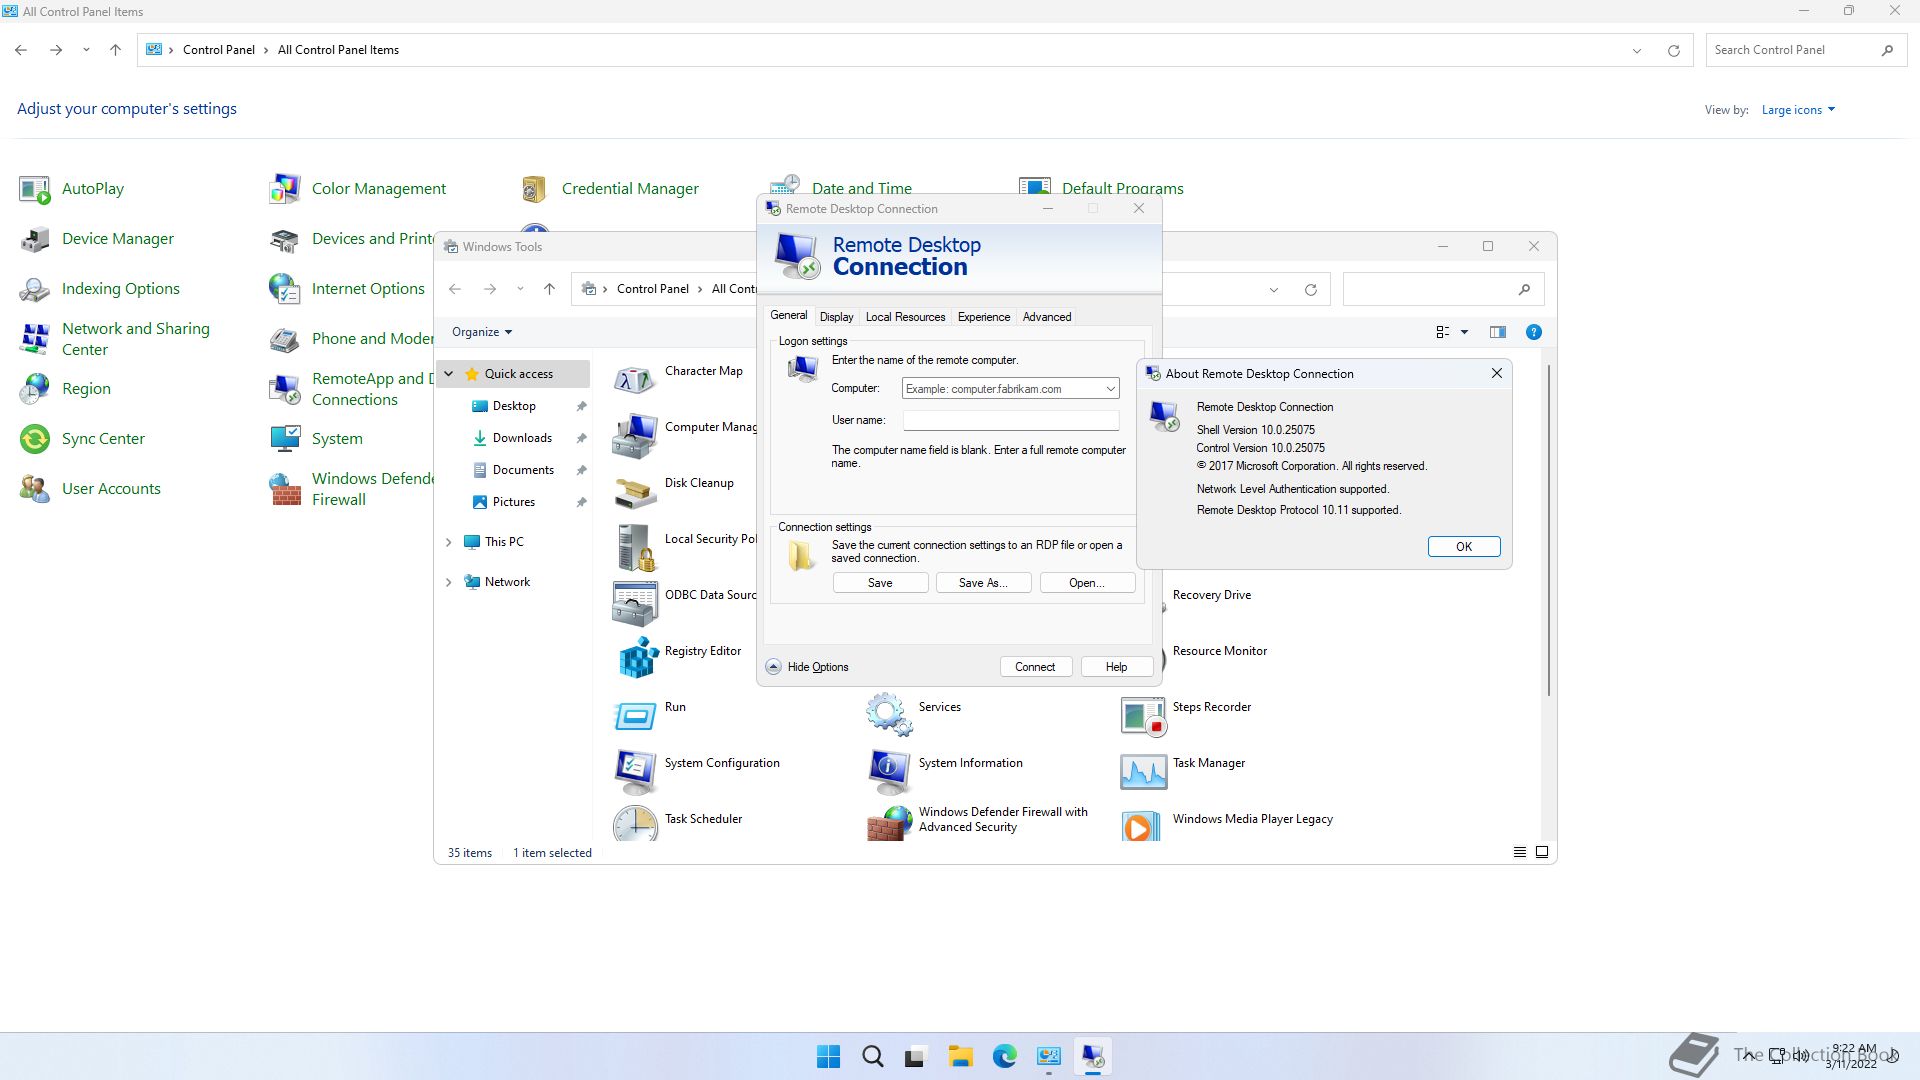Screen dimensions: 1920x1080
Task: Expand Network tree node
Action: (449, 582)
